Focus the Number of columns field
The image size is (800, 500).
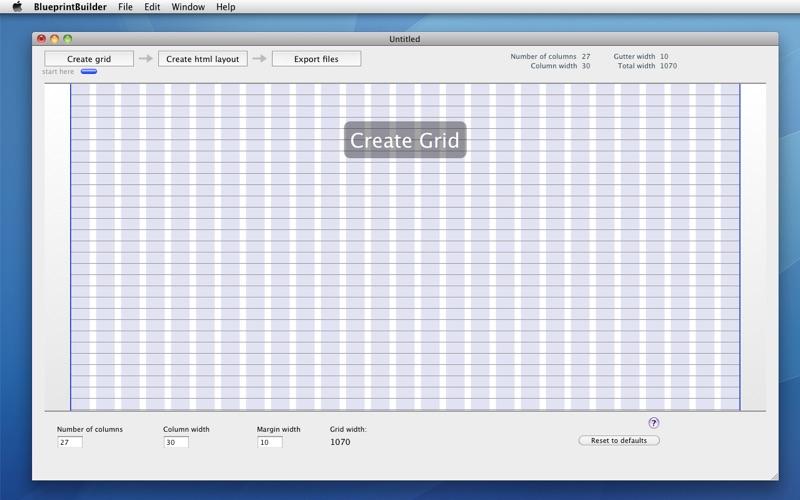70,442
